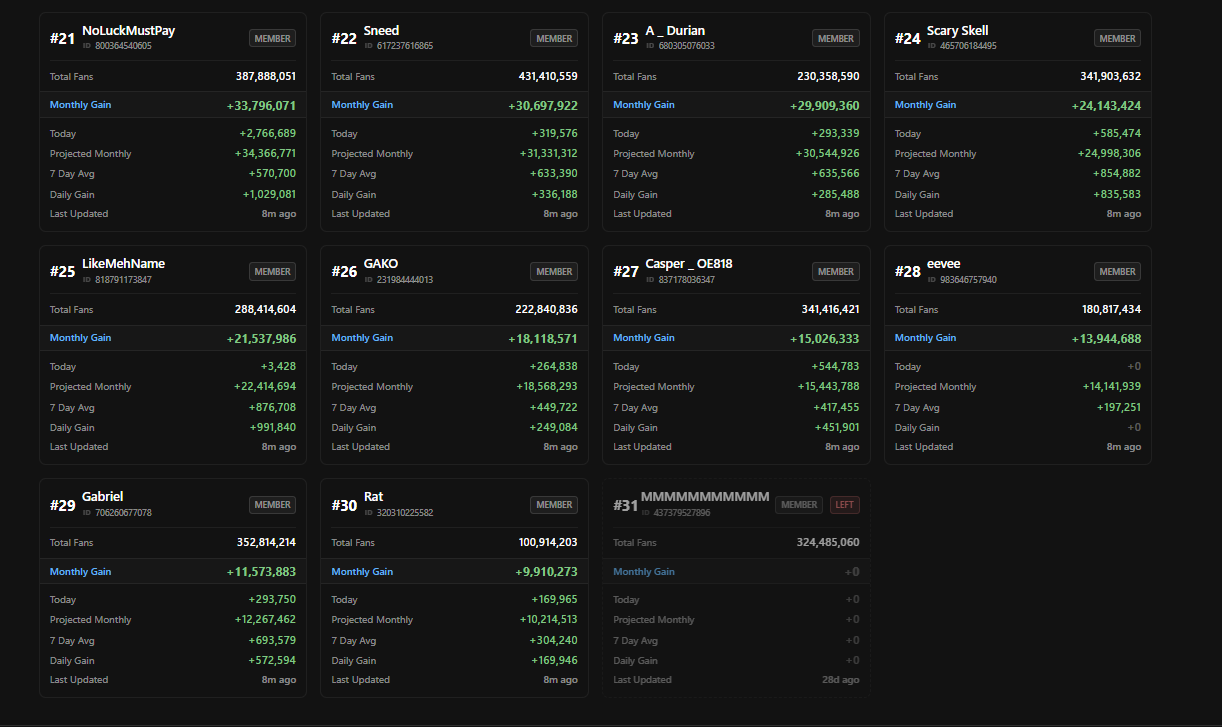Click the eevee player name
The height and width of the screenshot is (727, 1222).
tap(943, 264)
